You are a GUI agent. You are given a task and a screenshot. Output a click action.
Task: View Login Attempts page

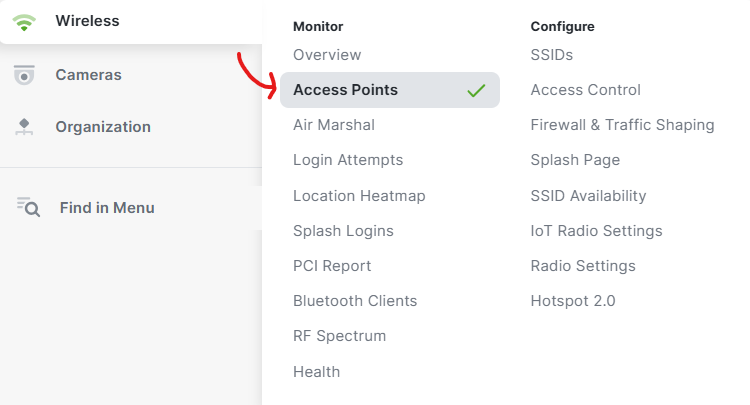[x=348, y=160]
